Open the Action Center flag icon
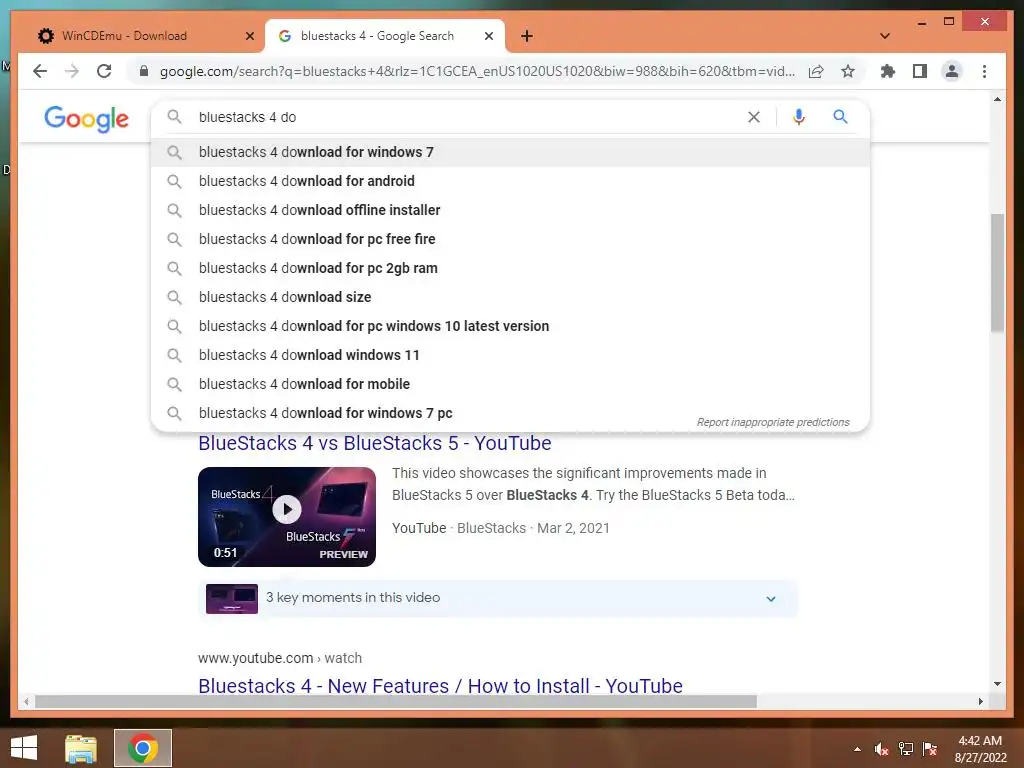This screenshot has height=768, width=1024. click(930, 749)
